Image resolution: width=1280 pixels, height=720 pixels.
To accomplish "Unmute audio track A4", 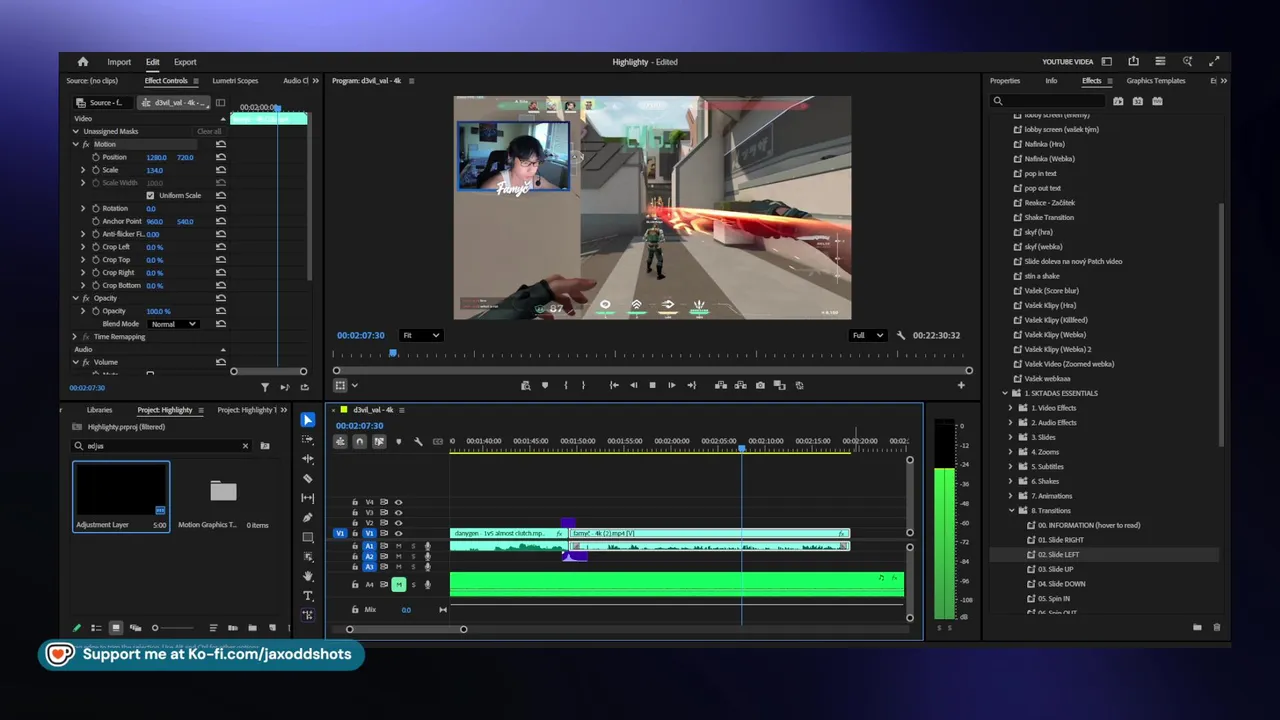I will [398, 585].
